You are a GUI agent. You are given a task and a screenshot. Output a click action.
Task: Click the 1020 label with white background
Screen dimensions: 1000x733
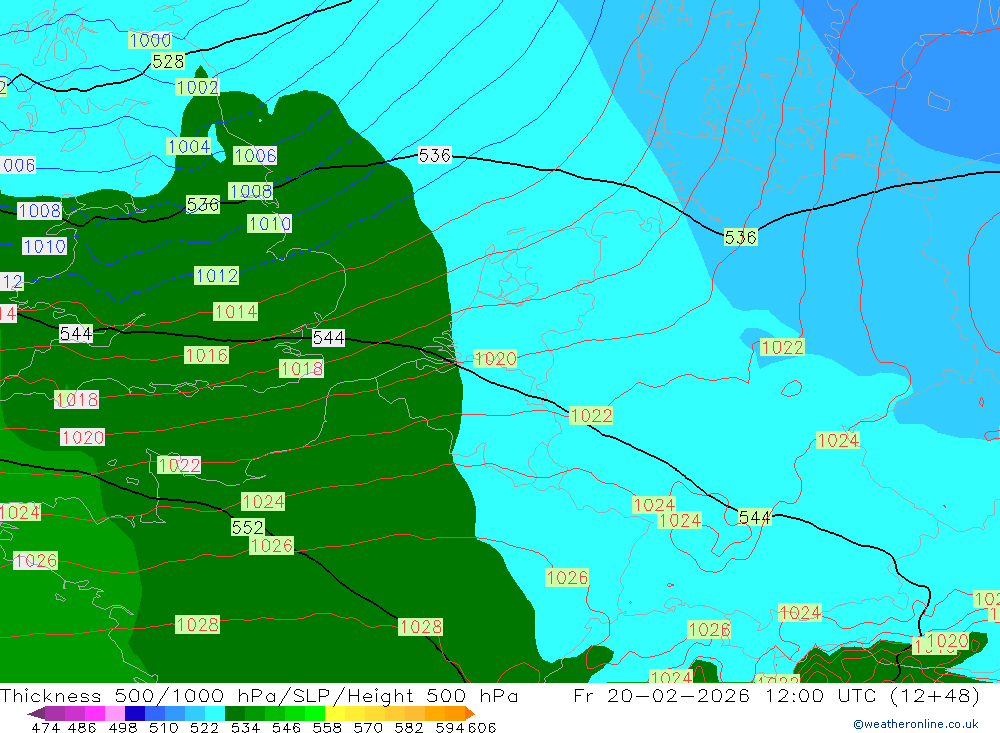click(x=83, y=438)
